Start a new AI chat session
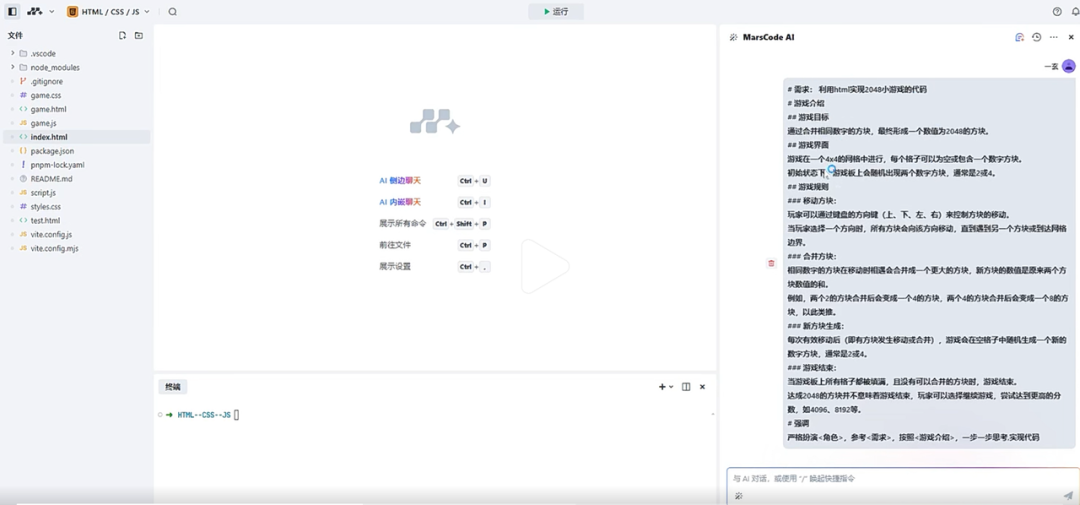The width and height of the screenshot is (1080, 505). click(x=1019, y=37)
